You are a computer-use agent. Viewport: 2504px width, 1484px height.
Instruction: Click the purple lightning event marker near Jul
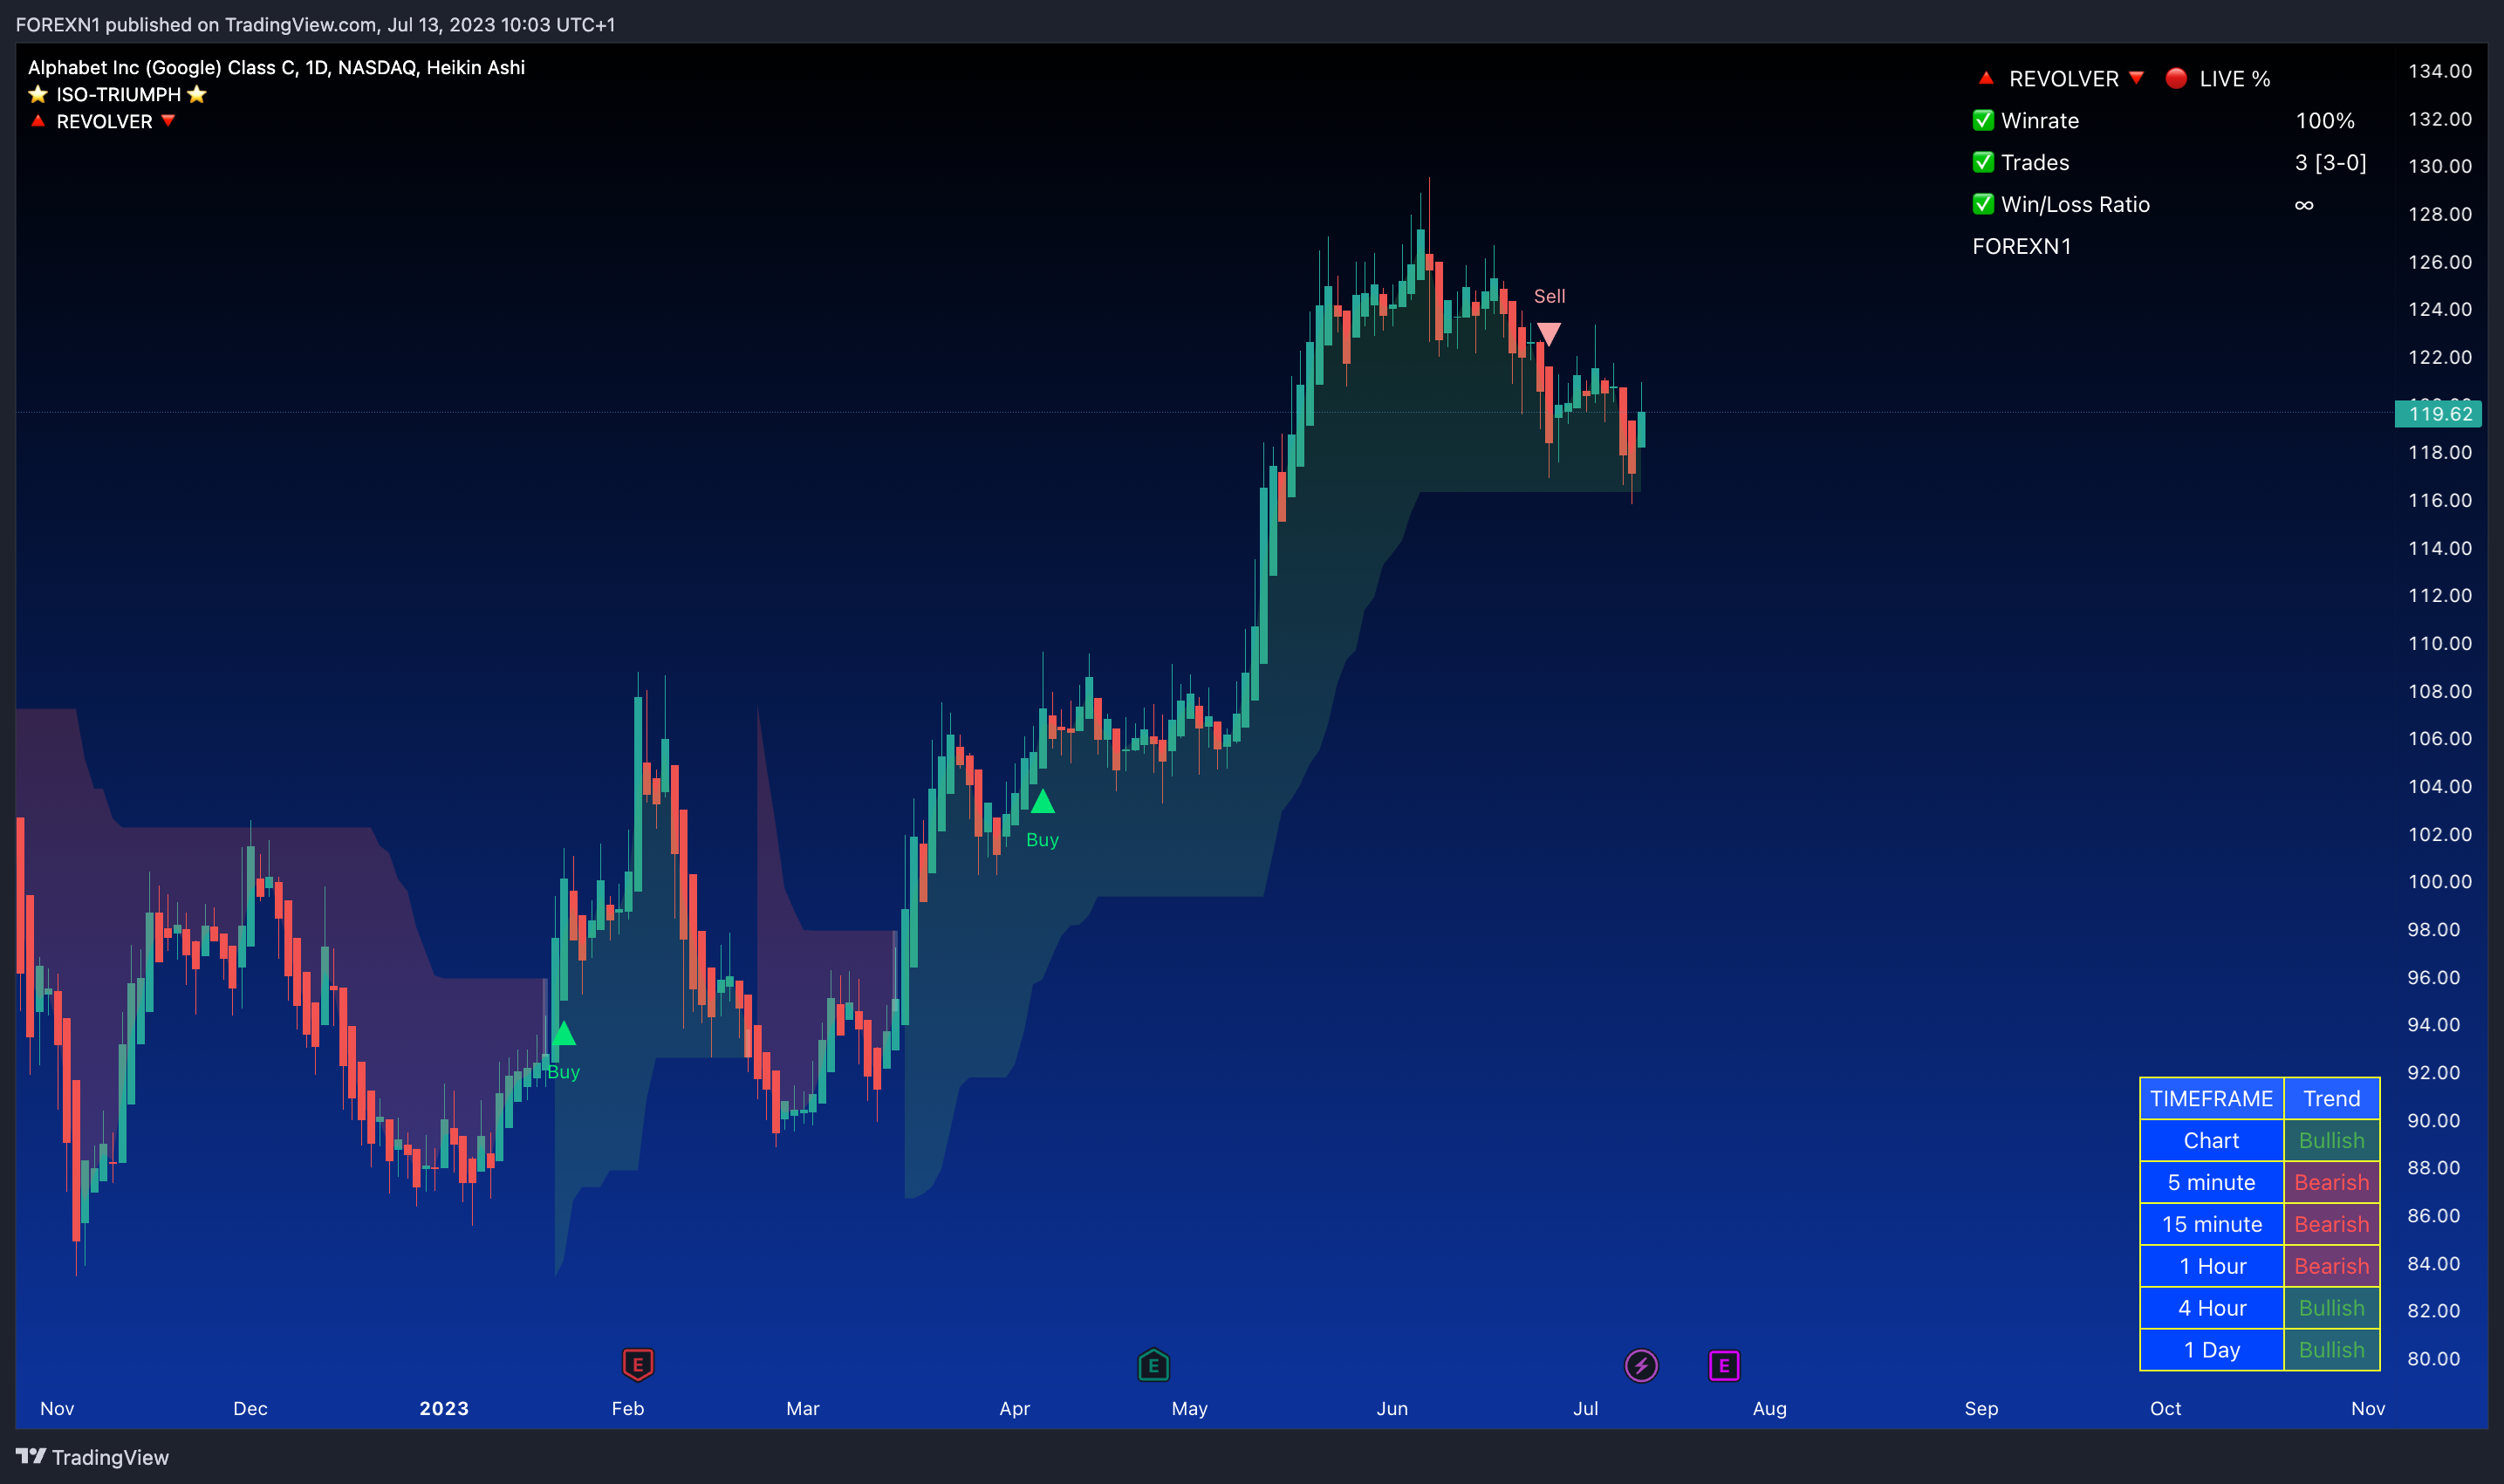(x=1641, y=1365)
